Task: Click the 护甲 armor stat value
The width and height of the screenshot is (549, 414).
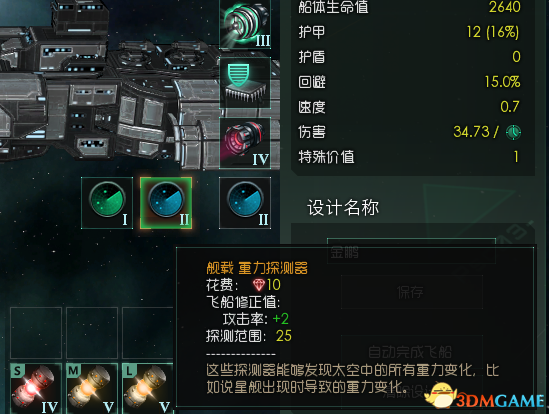Action: [493, 32]
